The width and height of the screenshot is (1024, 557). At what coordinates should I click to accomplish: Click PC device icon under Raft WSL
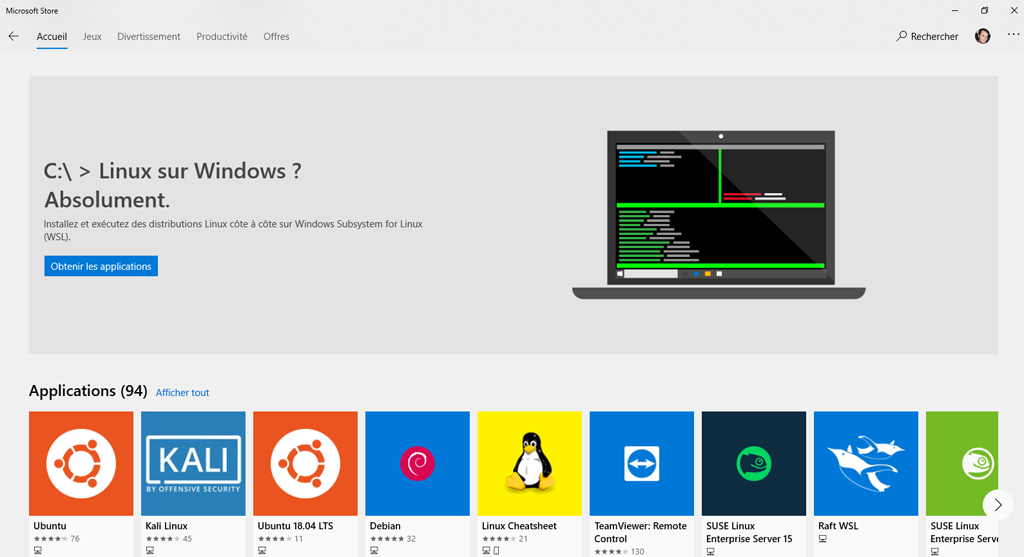(x=822, y=539)
